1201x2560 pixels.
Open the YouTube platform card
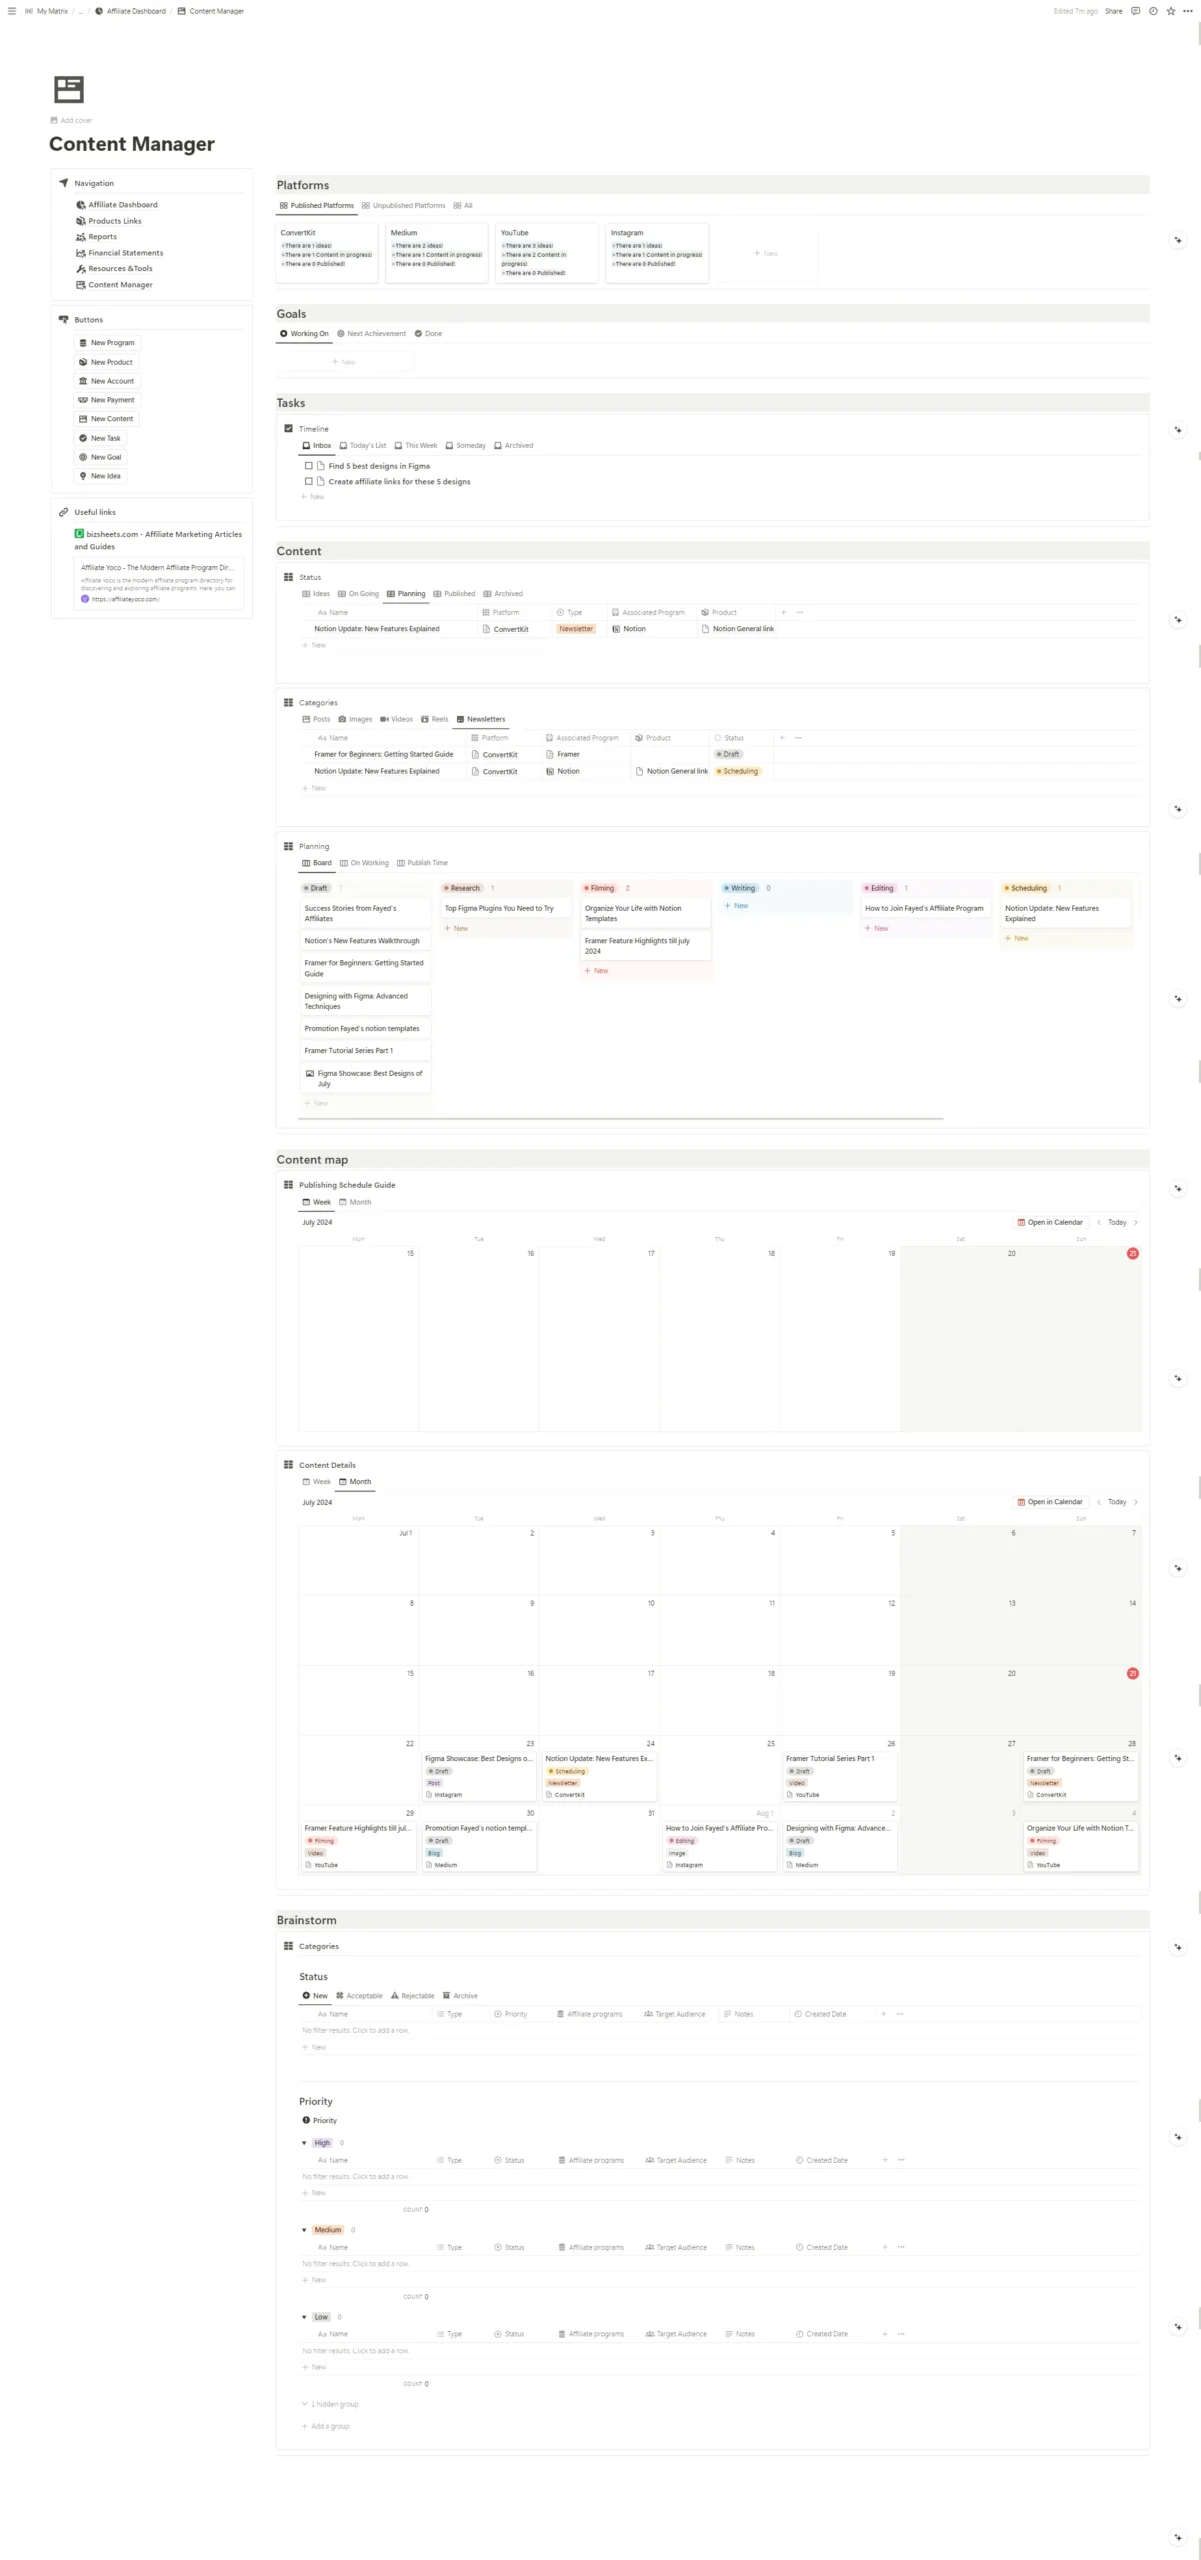546,253
